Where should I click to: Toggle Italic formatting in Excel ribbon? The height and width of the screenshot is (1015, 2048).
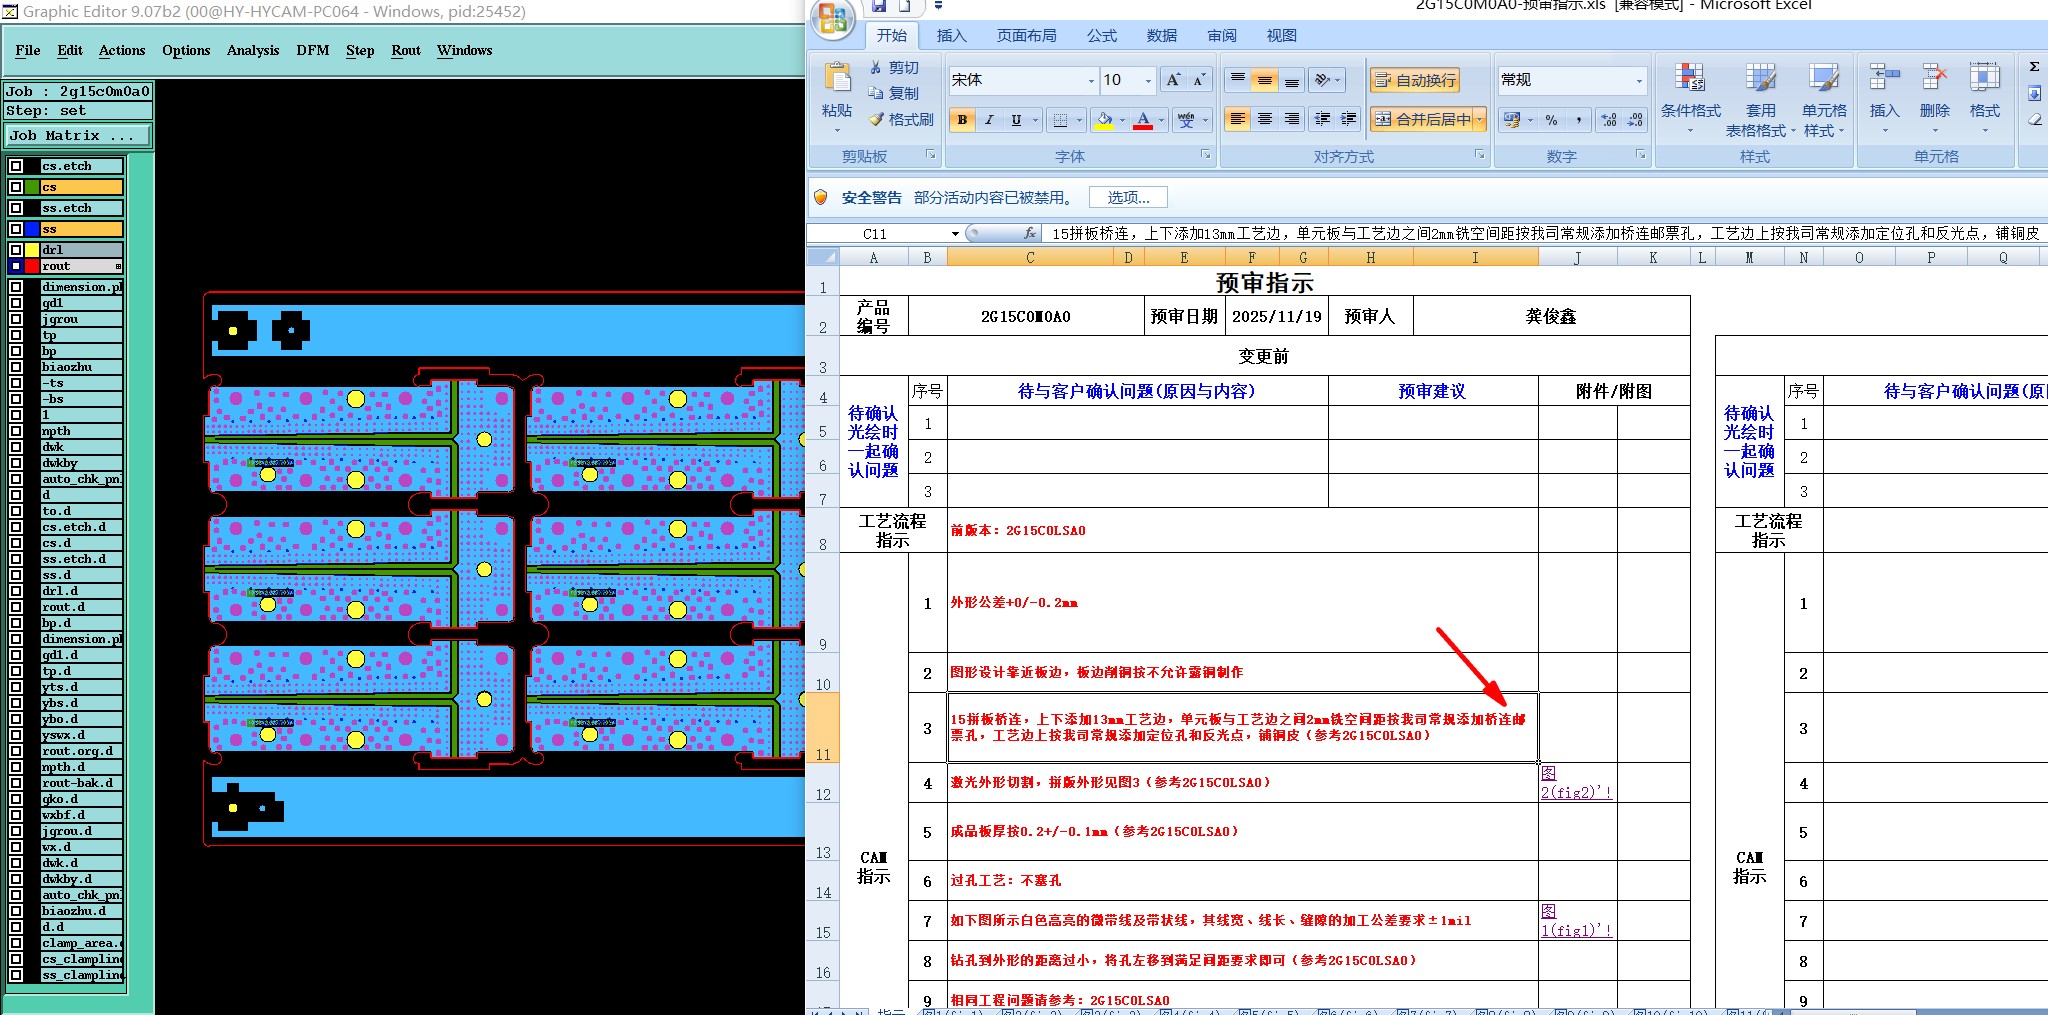[989, 120]
